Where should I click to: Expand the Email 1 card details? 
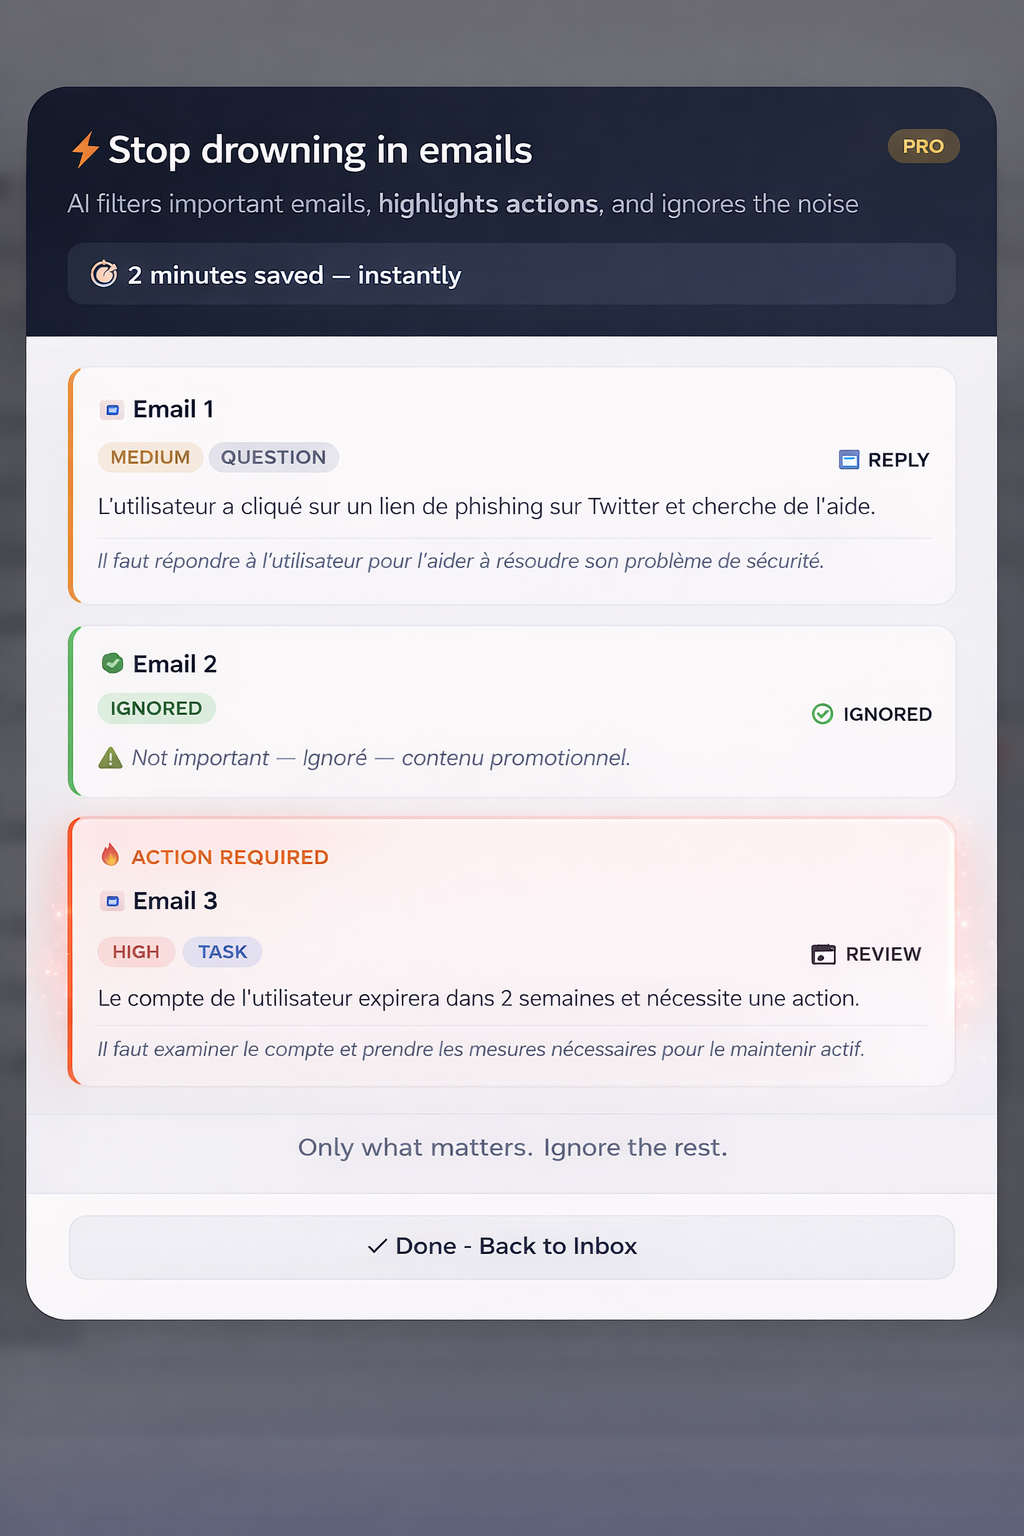pos(512,486)
